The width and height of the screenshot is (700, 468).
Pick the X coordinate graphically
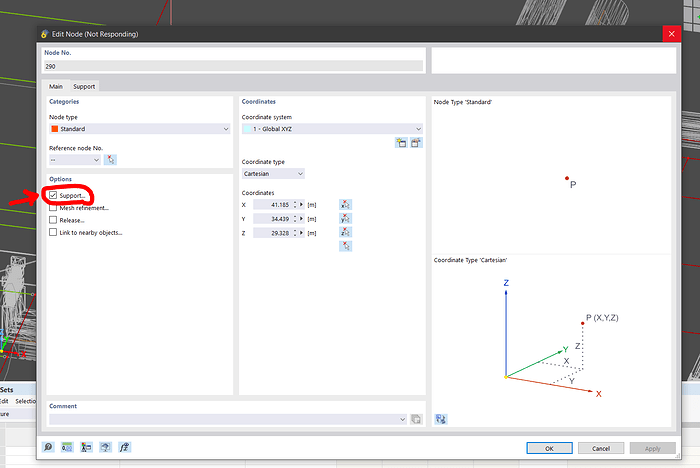pos(345,204)
